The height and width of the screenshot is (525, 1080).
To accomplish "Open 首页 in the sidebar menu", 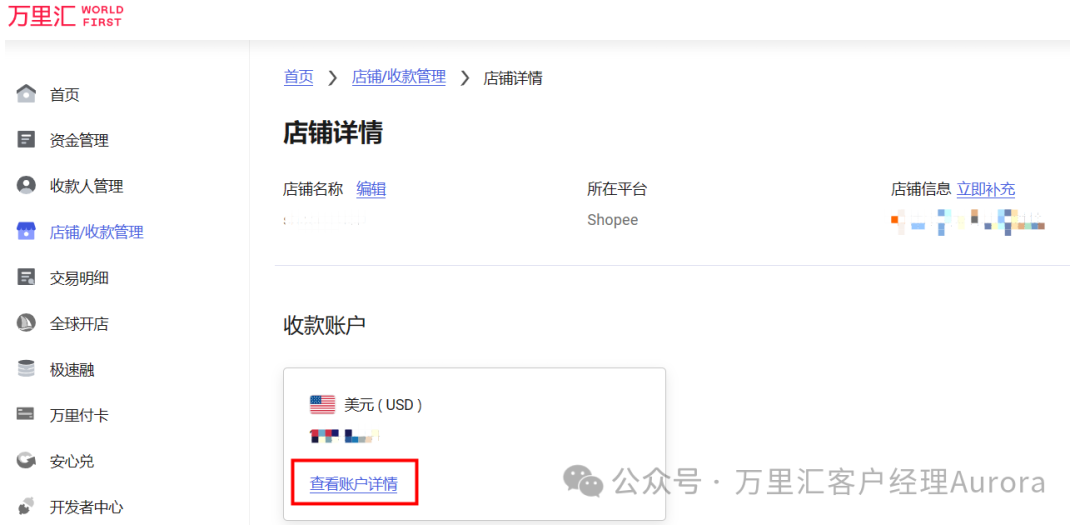I will 65,94.
